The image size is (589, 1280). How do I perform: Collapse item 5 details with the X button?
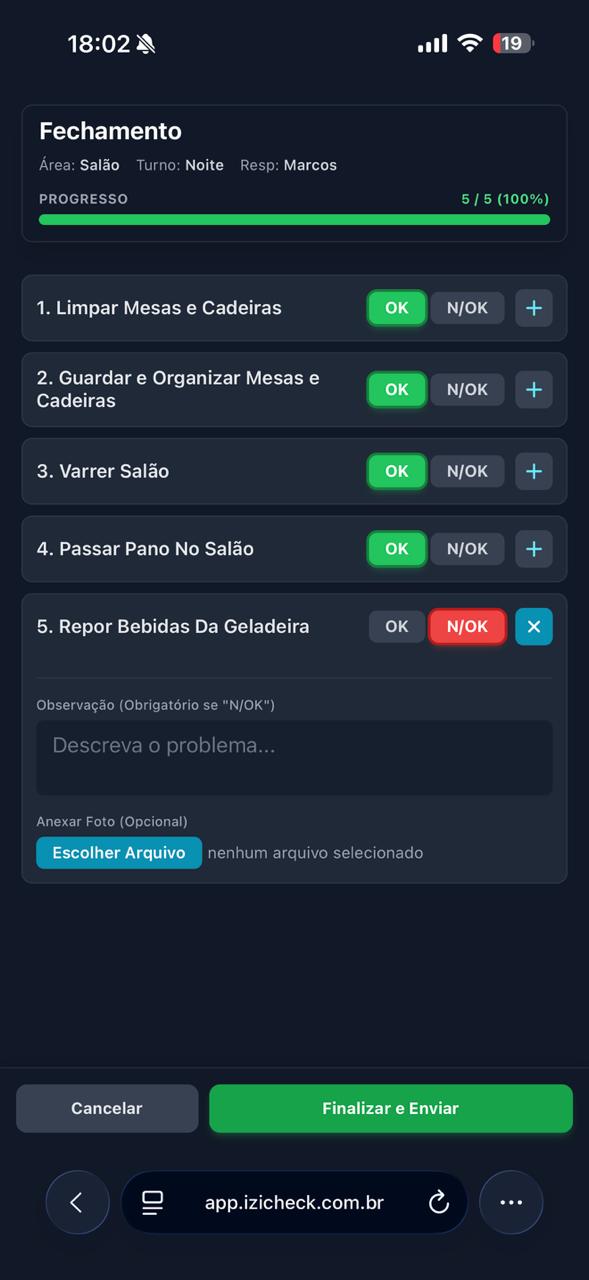[x=533, y=627]
